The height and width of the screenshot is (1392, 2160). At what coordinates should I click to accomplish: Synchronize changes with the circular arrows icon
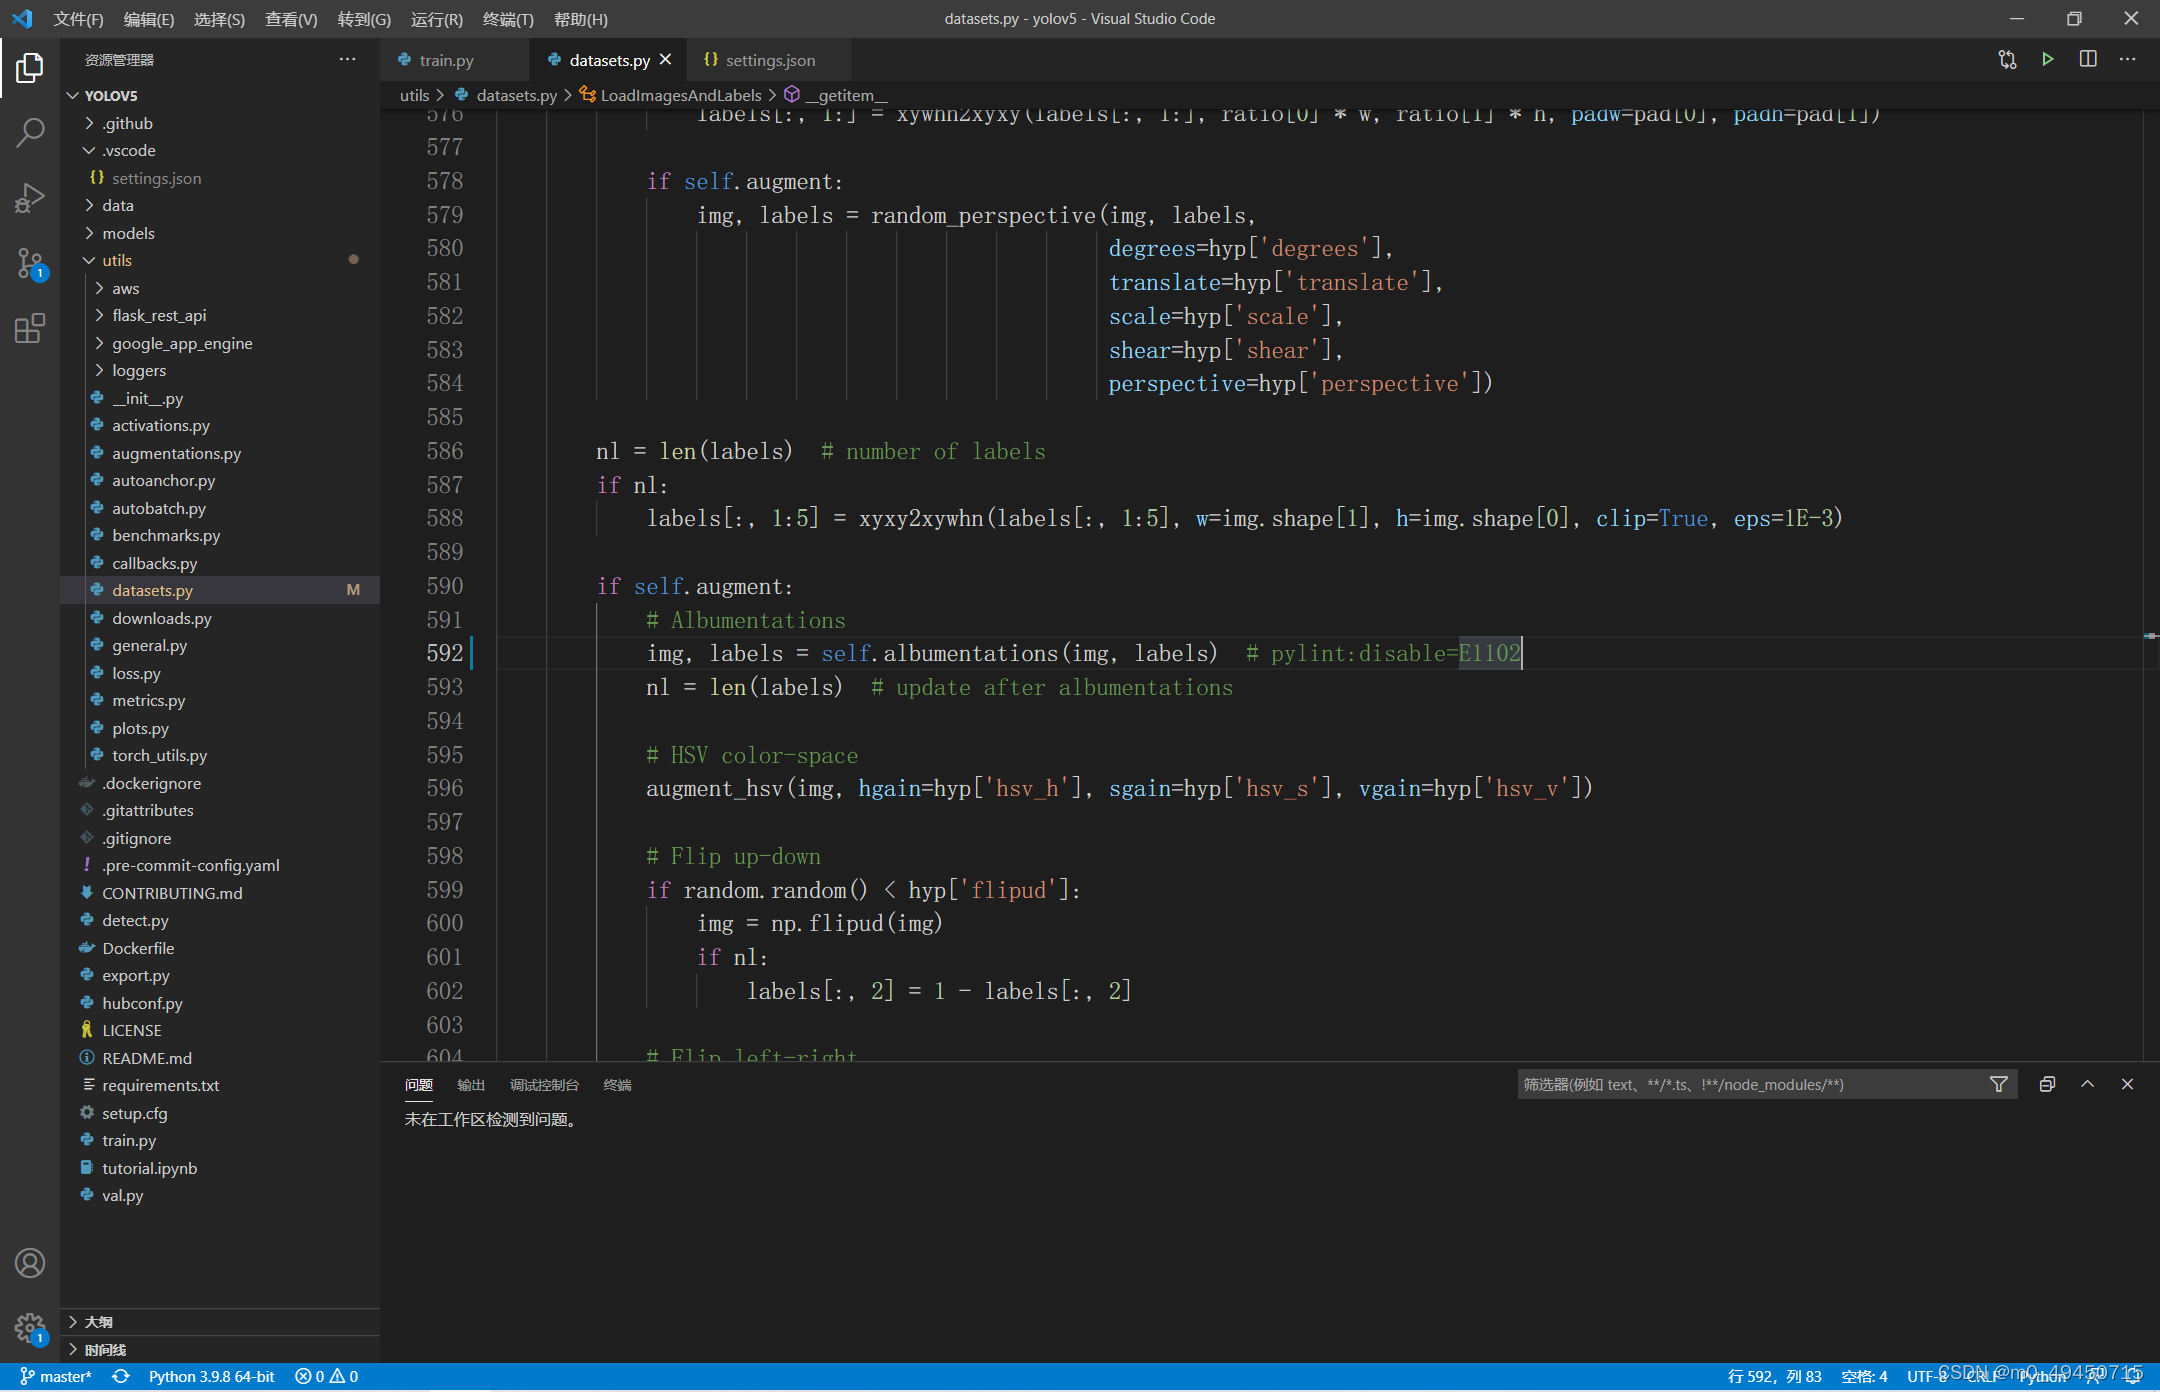tap(2007, 59)
